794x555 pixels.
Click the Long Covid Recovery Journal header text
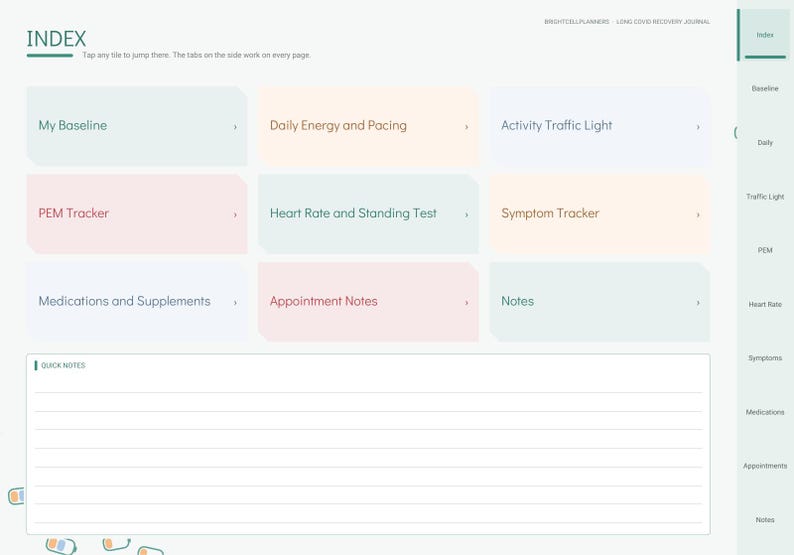(663, 22)
